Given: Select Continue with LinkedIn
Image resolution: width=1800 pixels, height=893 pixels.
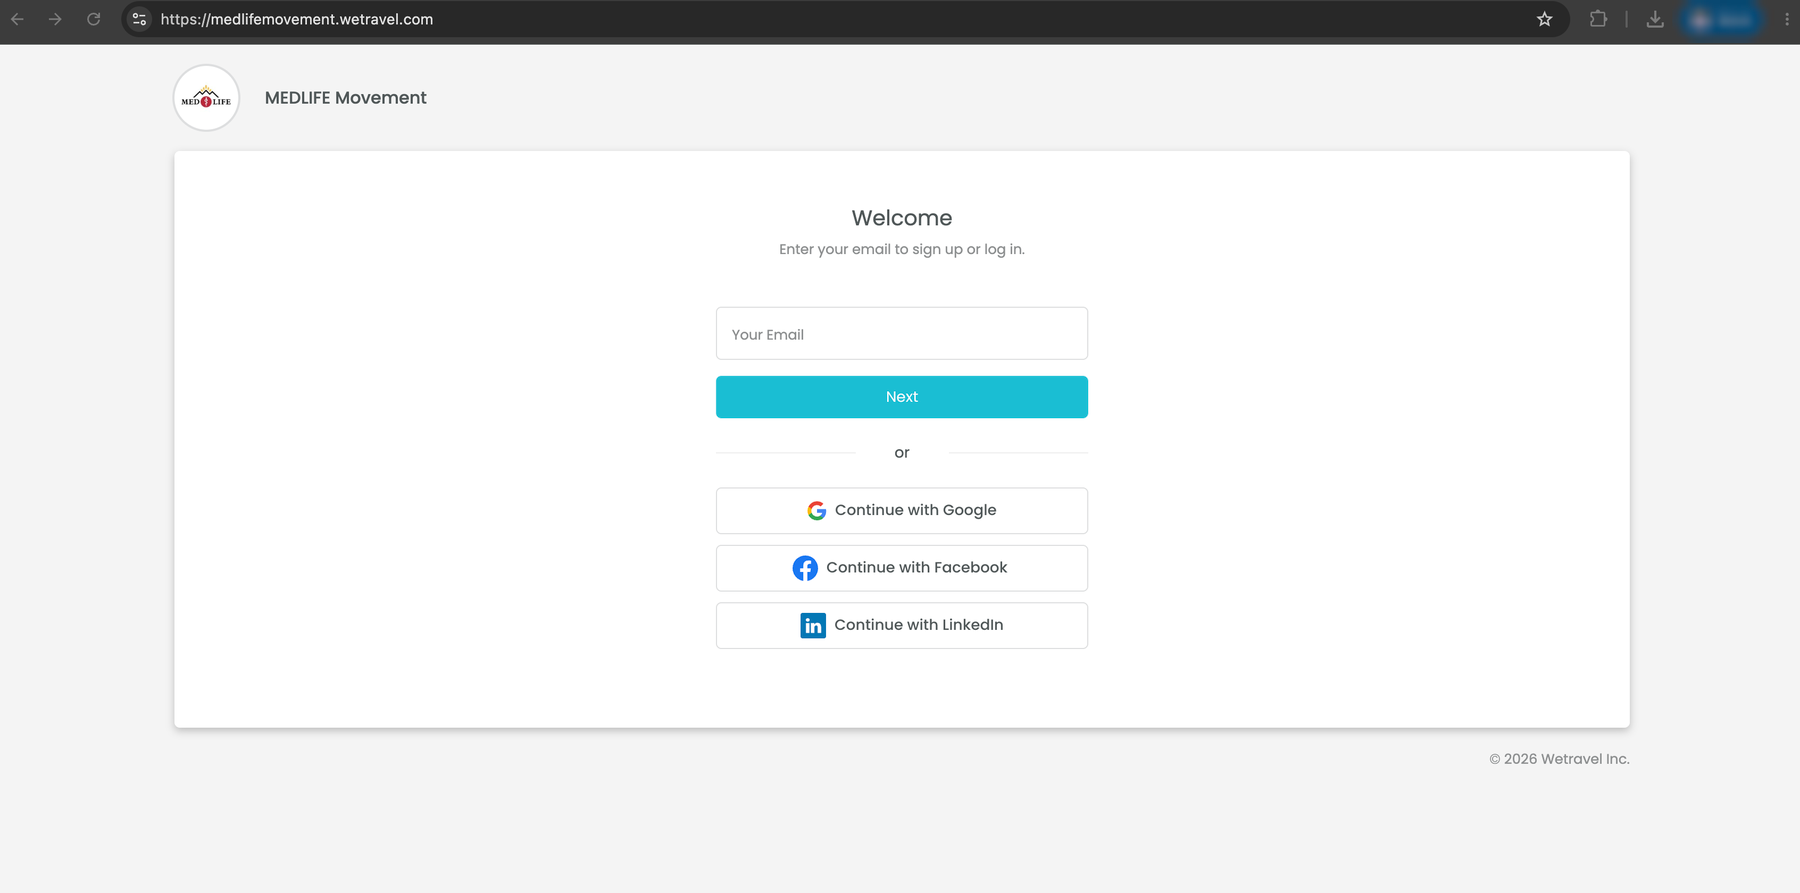Looking at the screenshot, I should click(x=902, y=625).
